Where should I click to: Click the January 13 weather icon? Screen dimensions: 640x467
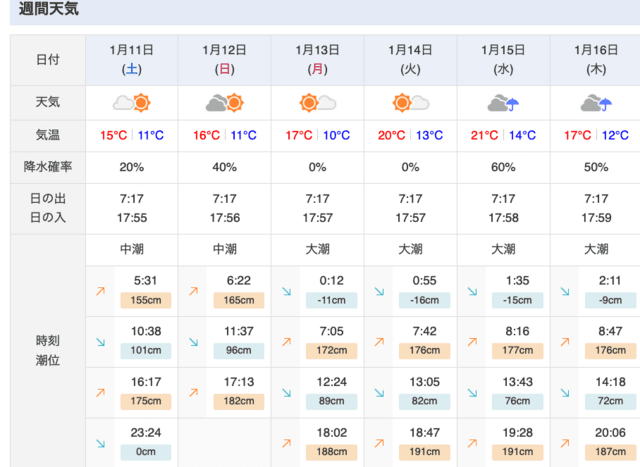click(x=317, y=102)
